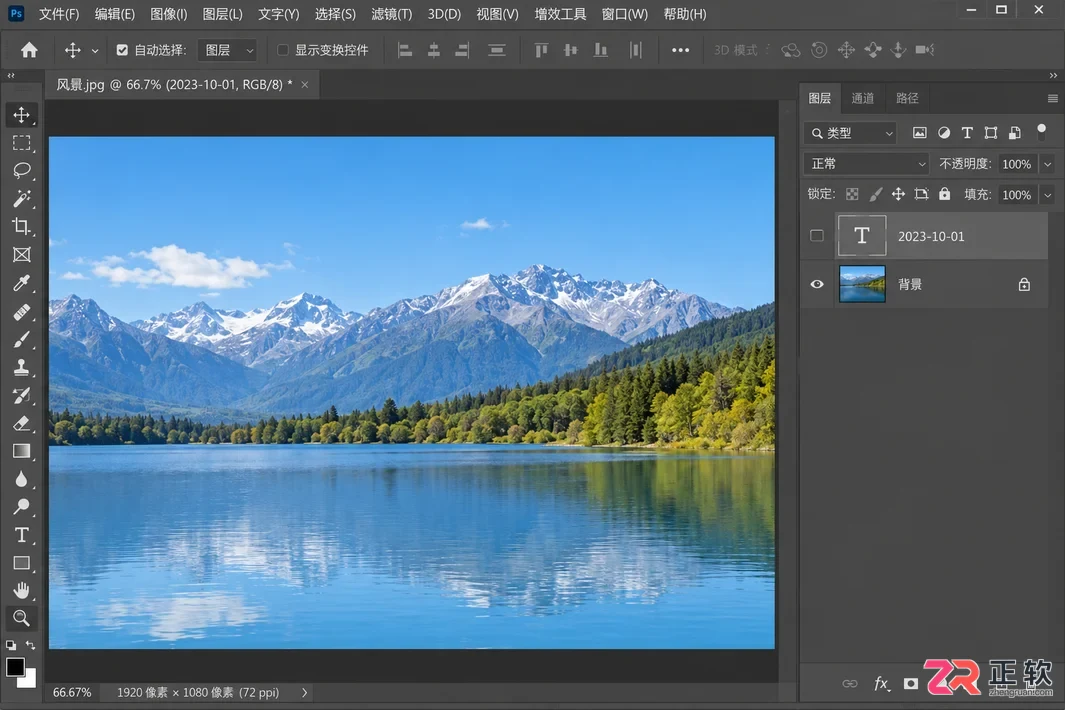Open the Layers panel menu
The width and height of the screenshot is (1065, 710).
click(x=1052, y=99)
